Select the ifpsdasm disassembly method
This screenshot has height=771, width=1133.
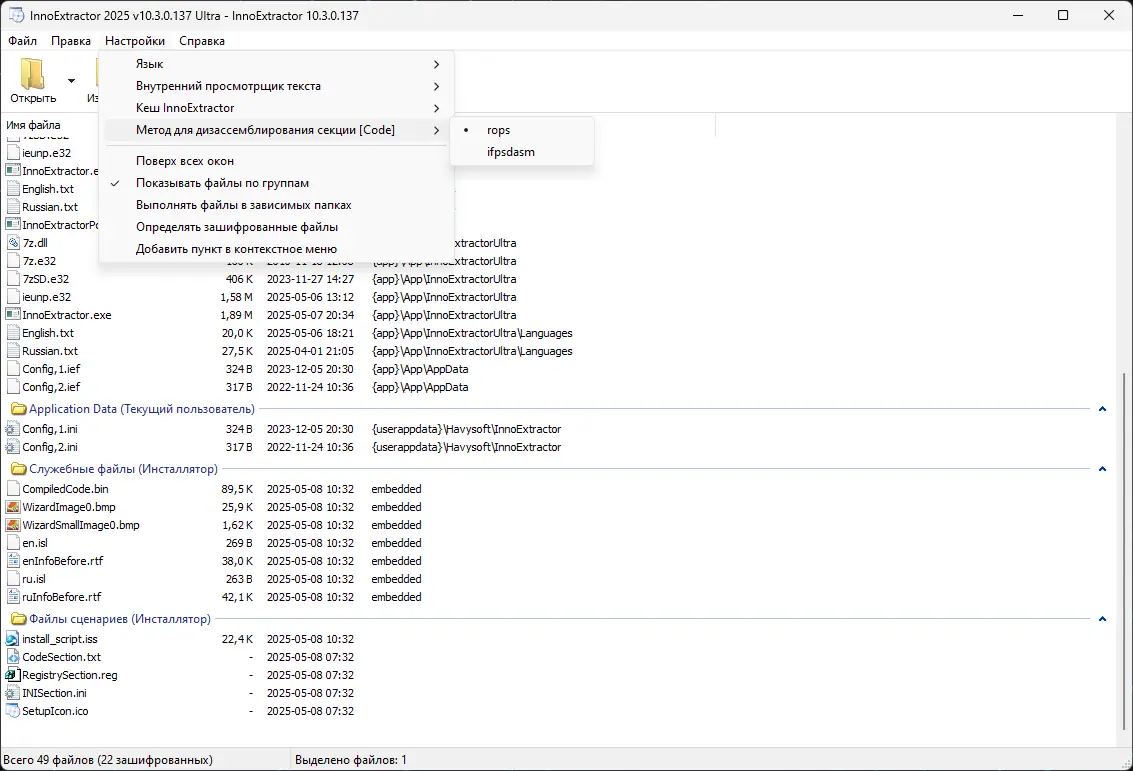522,152
